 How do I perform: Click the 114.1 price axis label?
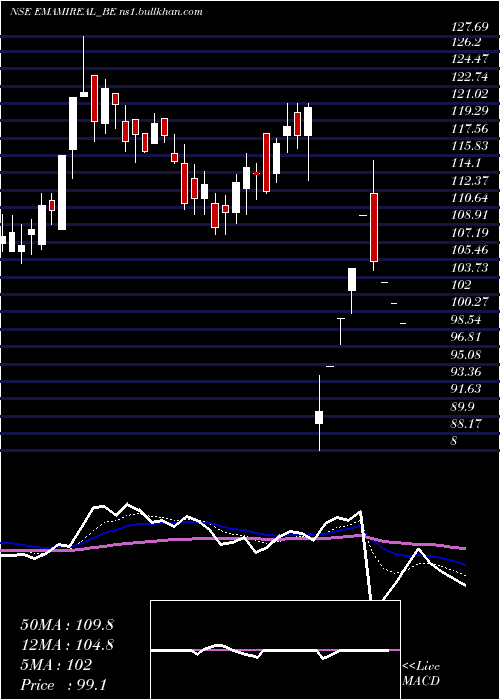pos(467,163)
